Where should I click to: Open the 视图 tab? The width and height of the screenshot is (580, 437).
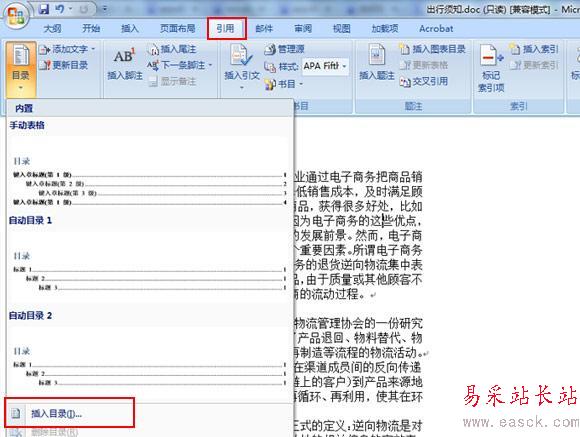tap(341, 28)
